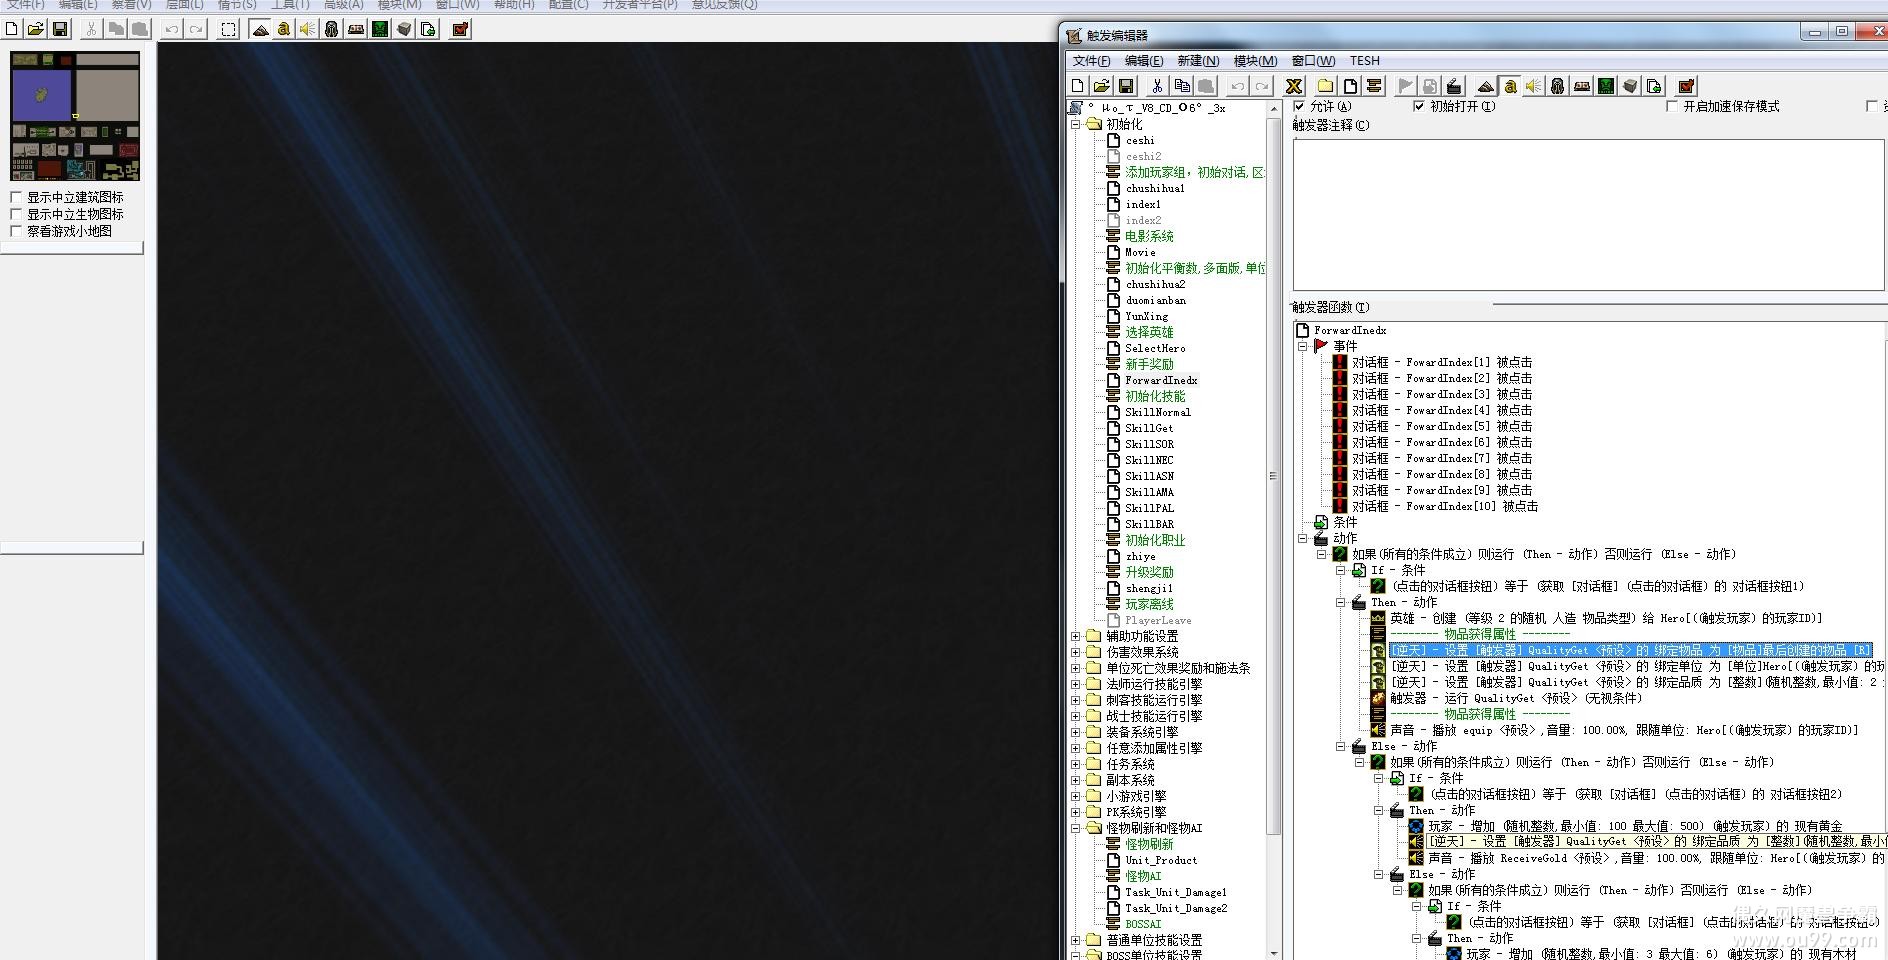Open 模块(M) menu in Trigger Editor
This screenshot has width=1888, height=960.
click(1255, 61)
